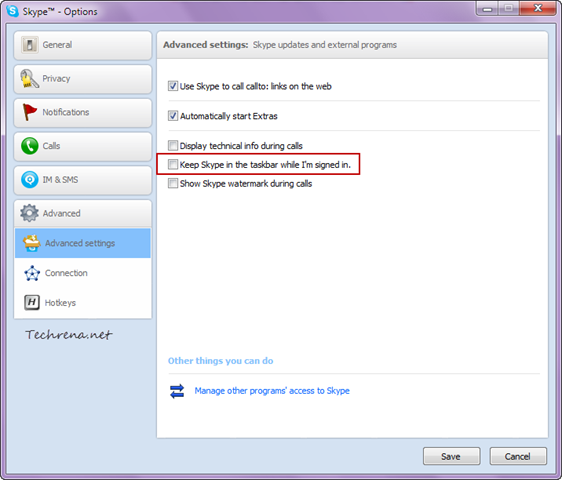Select Connection under Advanced
Screen dimensions: 562x480
[82, 273]
